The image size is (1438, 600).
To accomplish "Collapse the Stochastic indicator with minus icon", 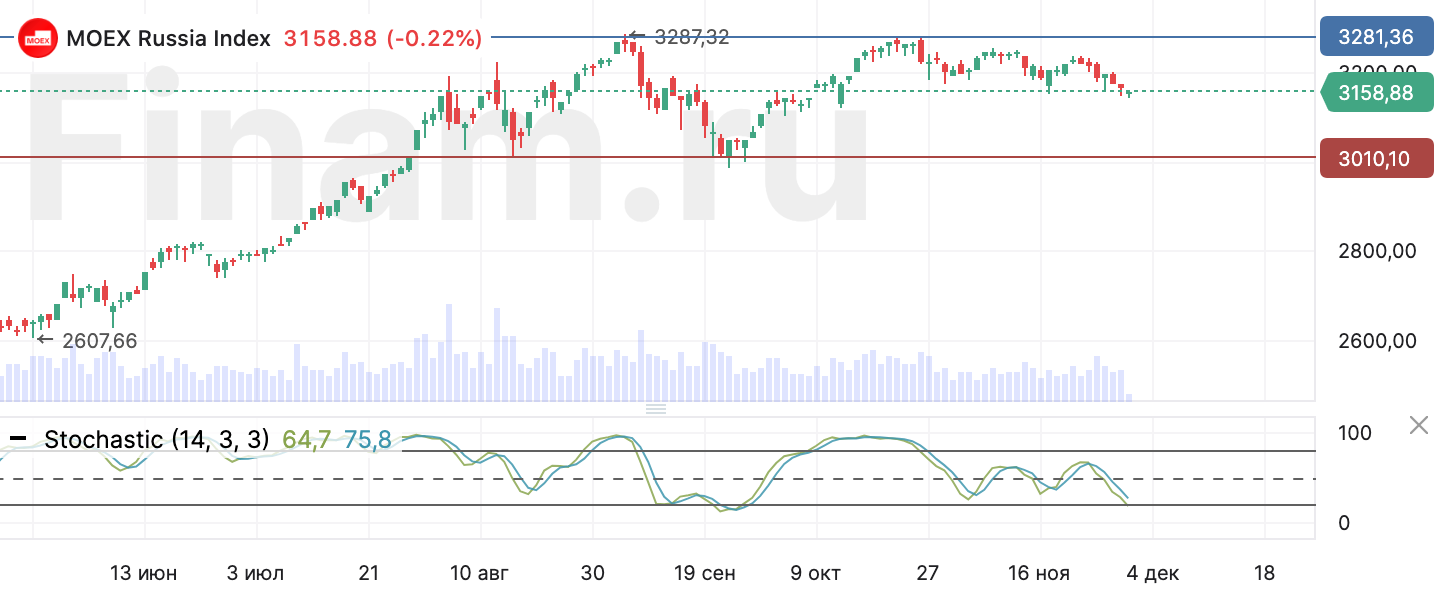I will click(18, 439).
